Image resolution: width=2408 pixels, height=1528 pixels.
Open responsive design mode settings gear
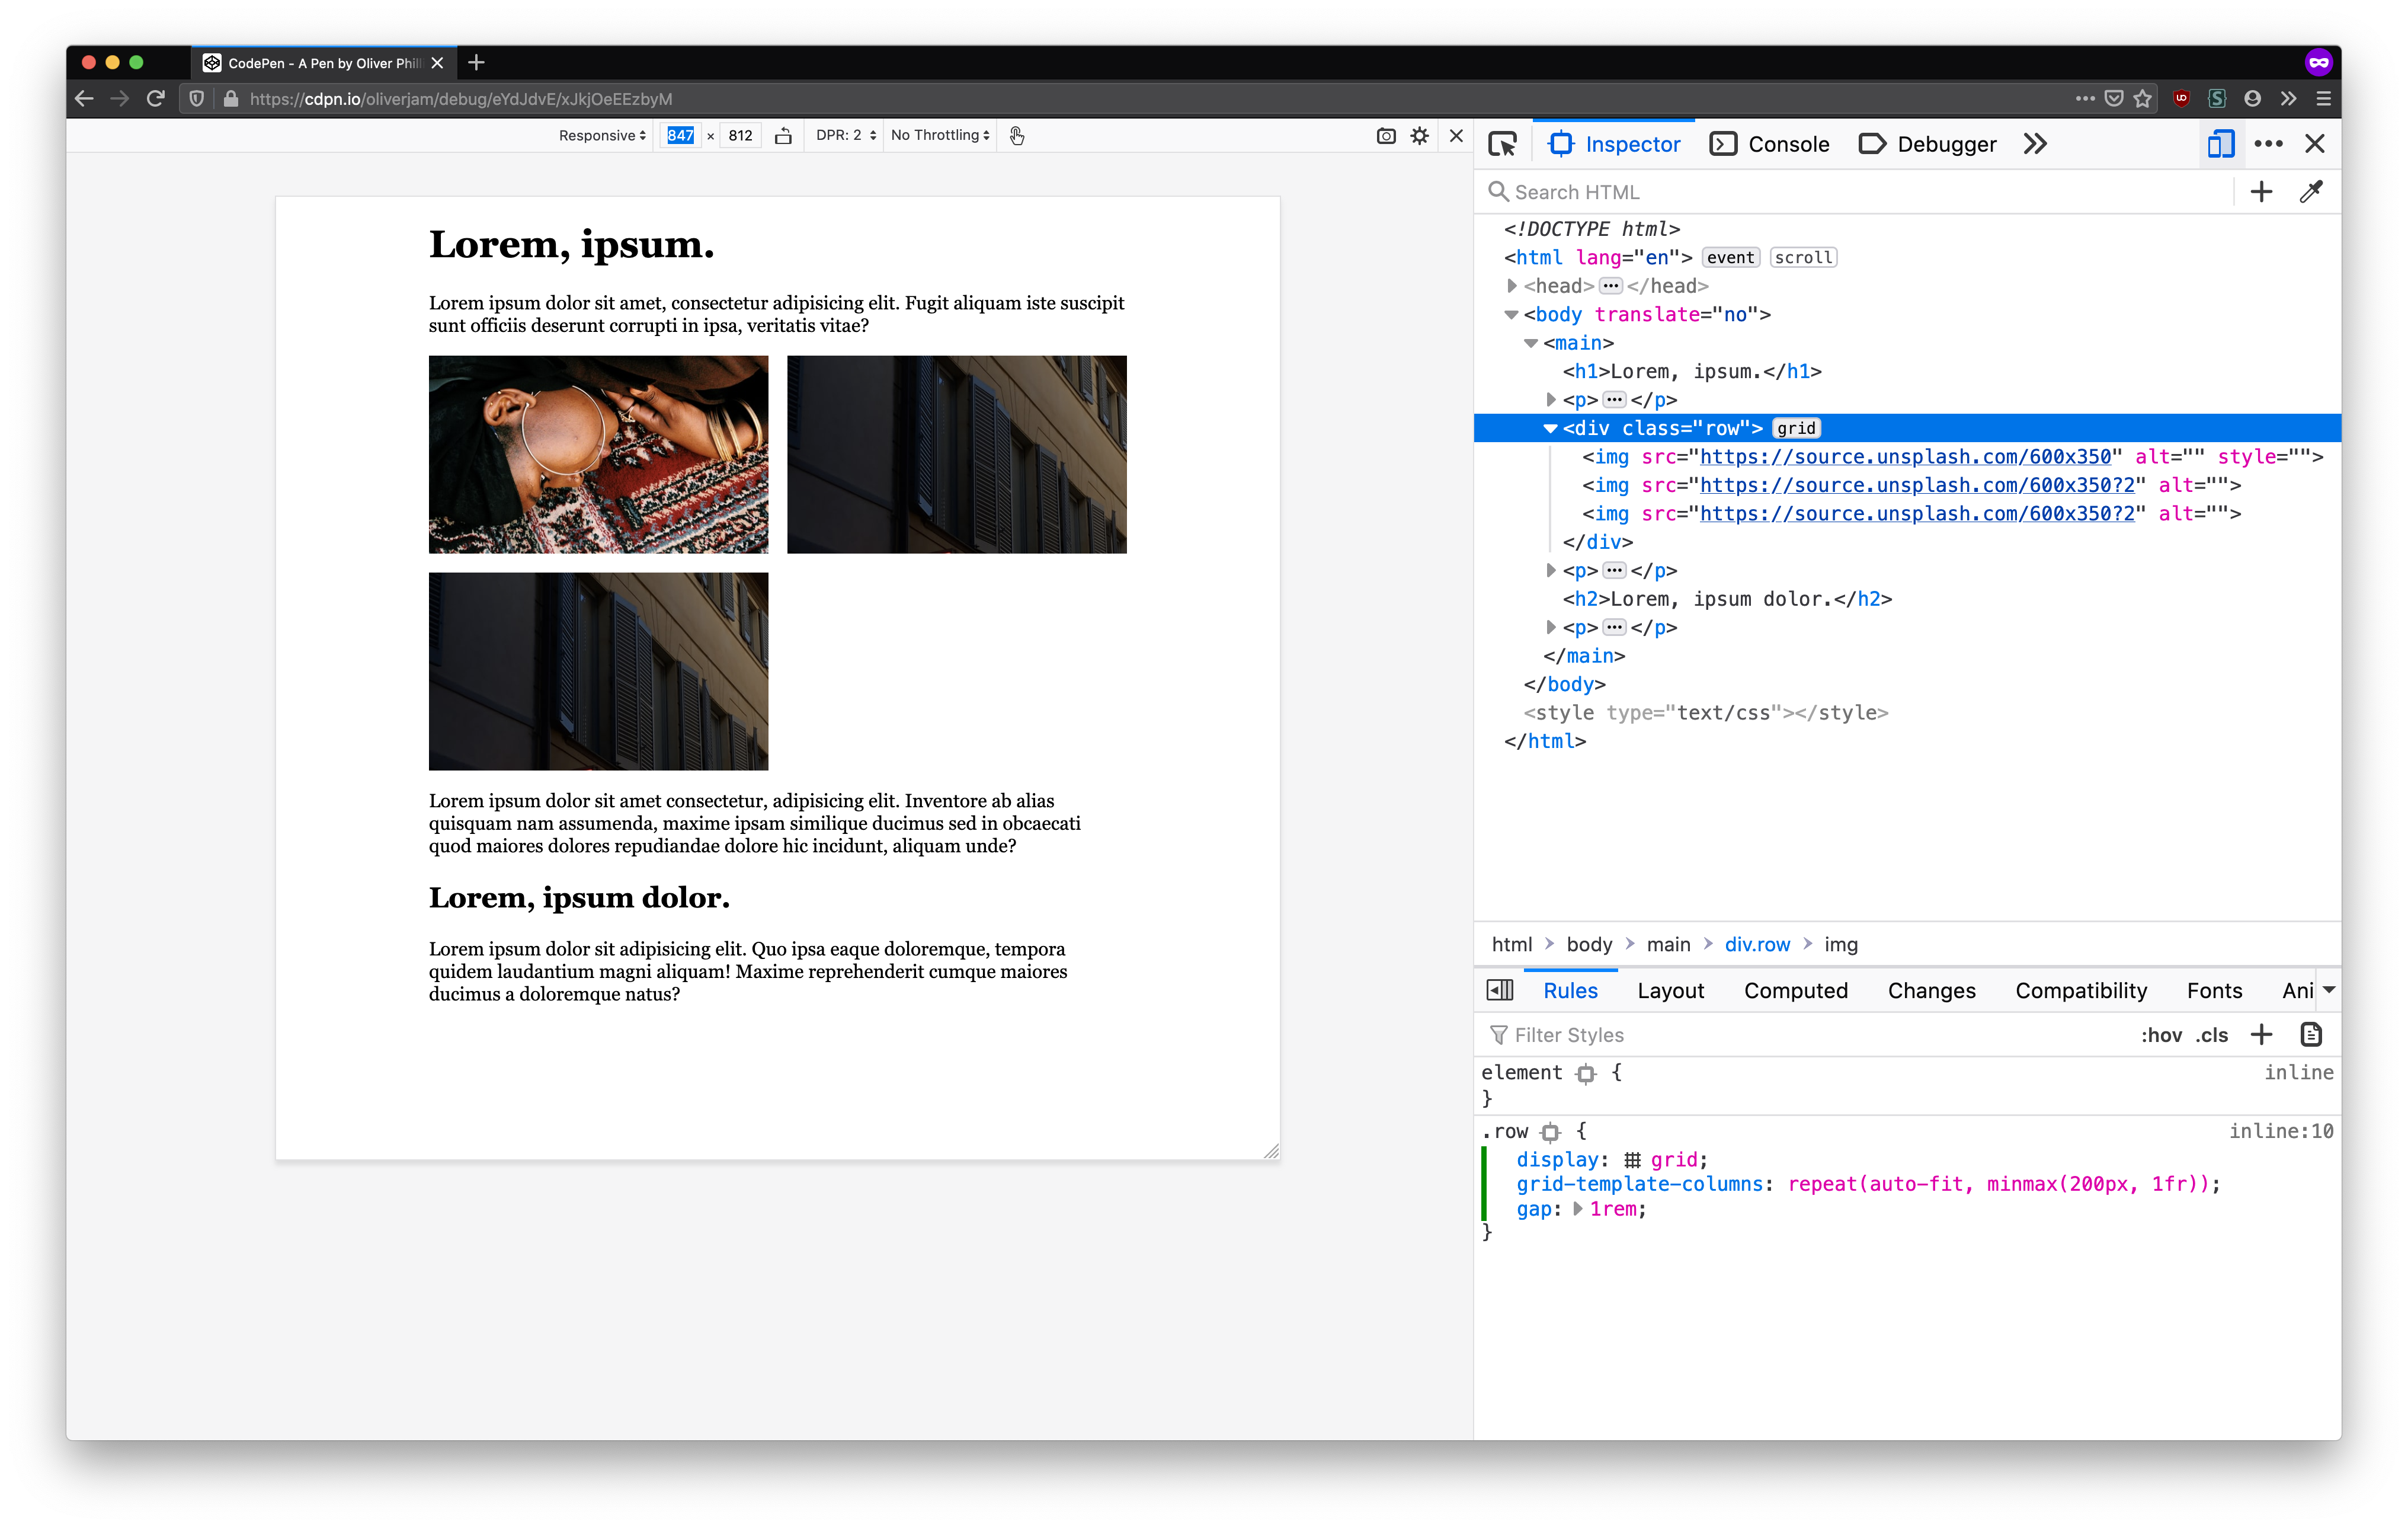(1420, 136)
